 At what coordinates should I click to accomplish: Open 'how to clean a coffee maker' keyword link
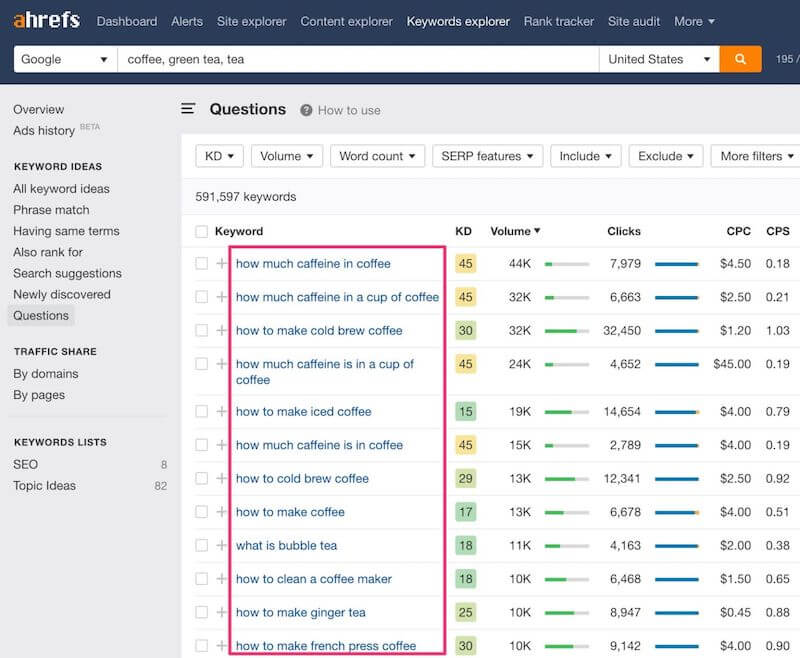click(314, 579)
